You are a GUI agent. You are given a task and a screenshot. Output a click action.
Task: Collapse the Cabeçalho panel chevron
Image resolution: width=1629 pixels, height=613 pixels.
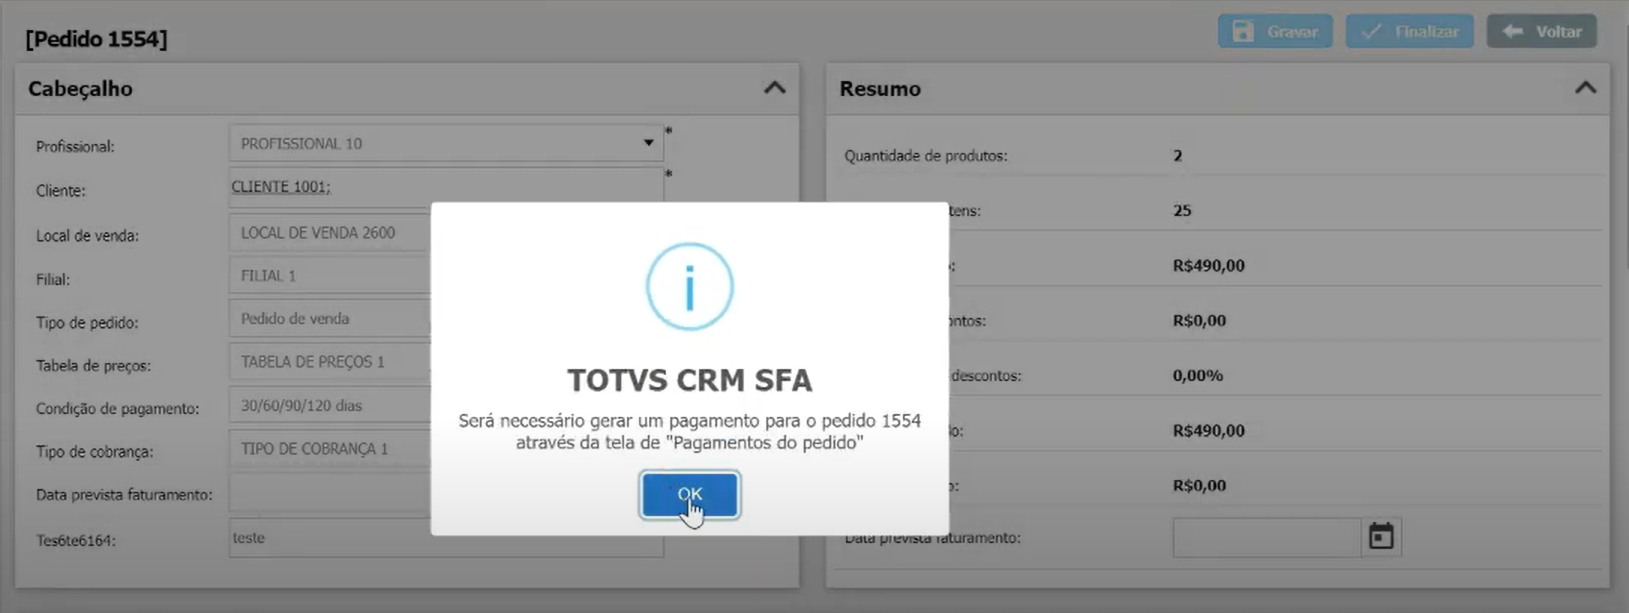click(774, 88)
